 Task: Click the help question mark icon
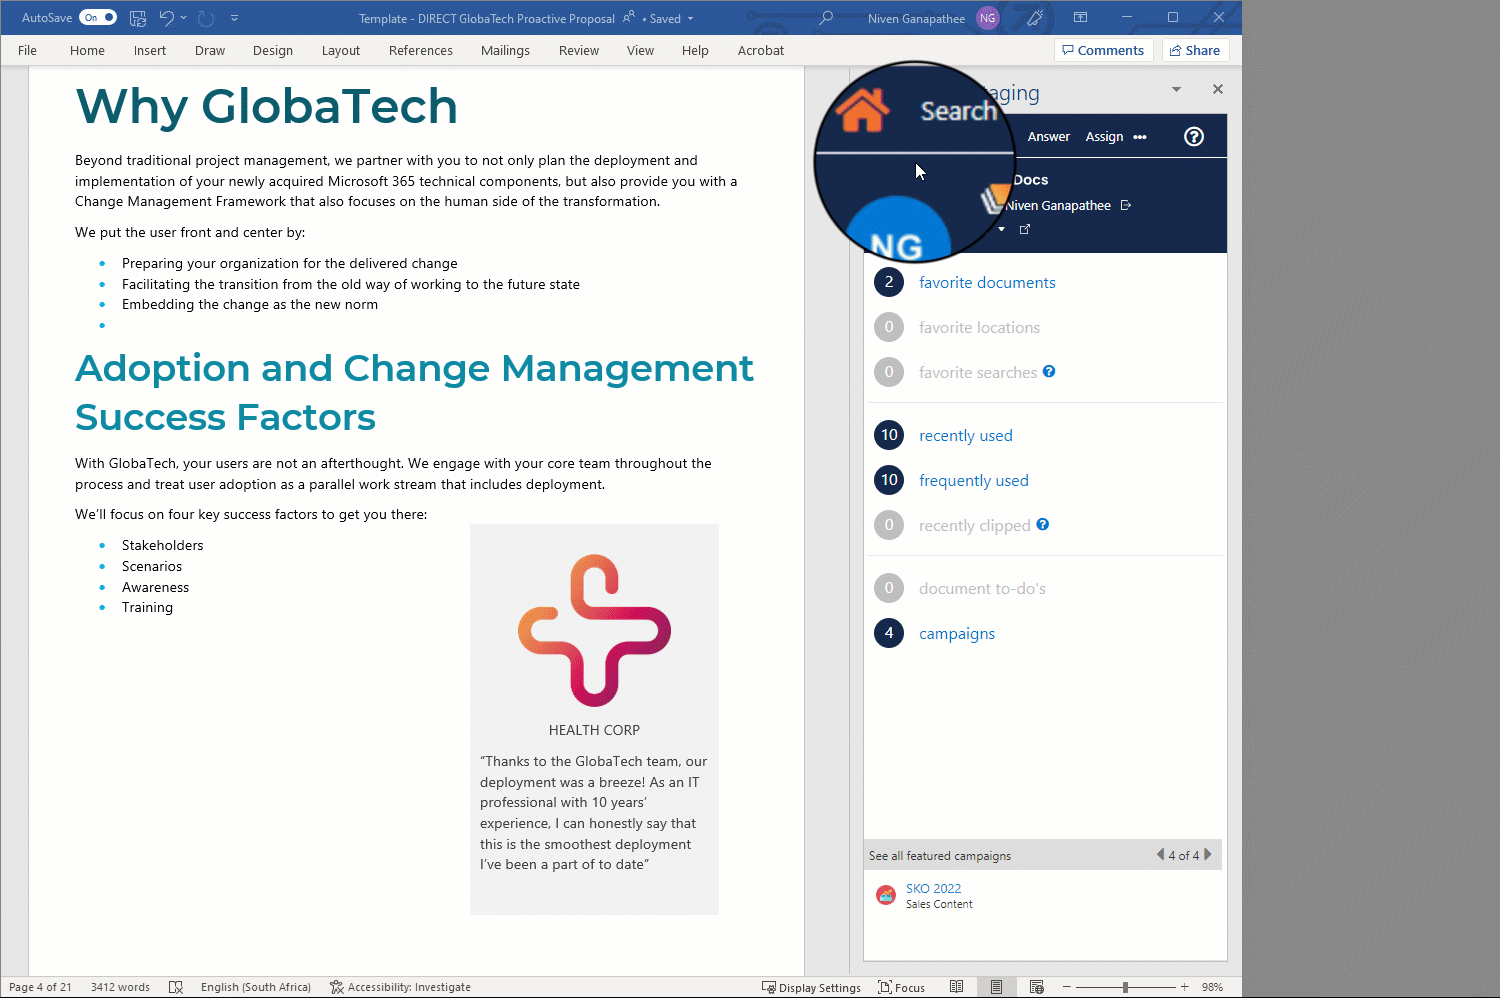1194,137
